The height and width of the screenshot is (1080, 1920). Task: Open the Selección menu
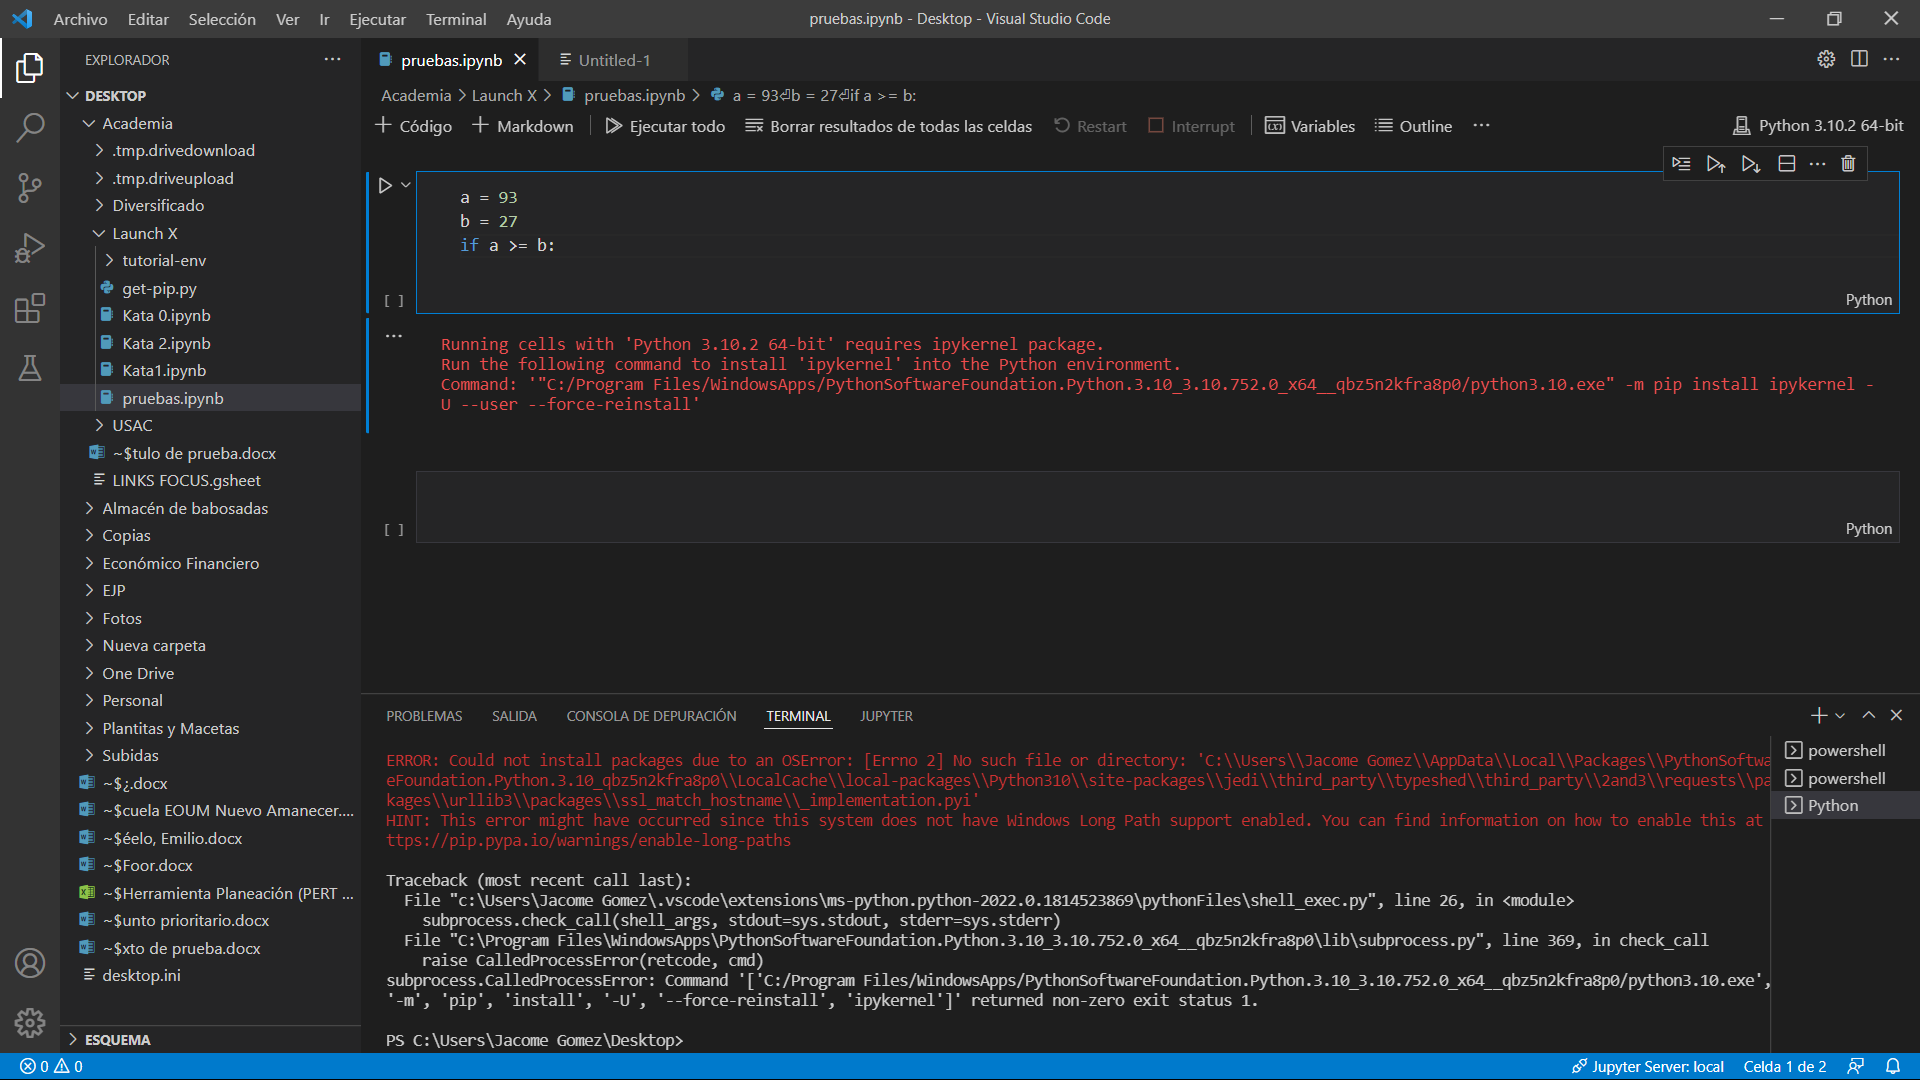(222, 19)
